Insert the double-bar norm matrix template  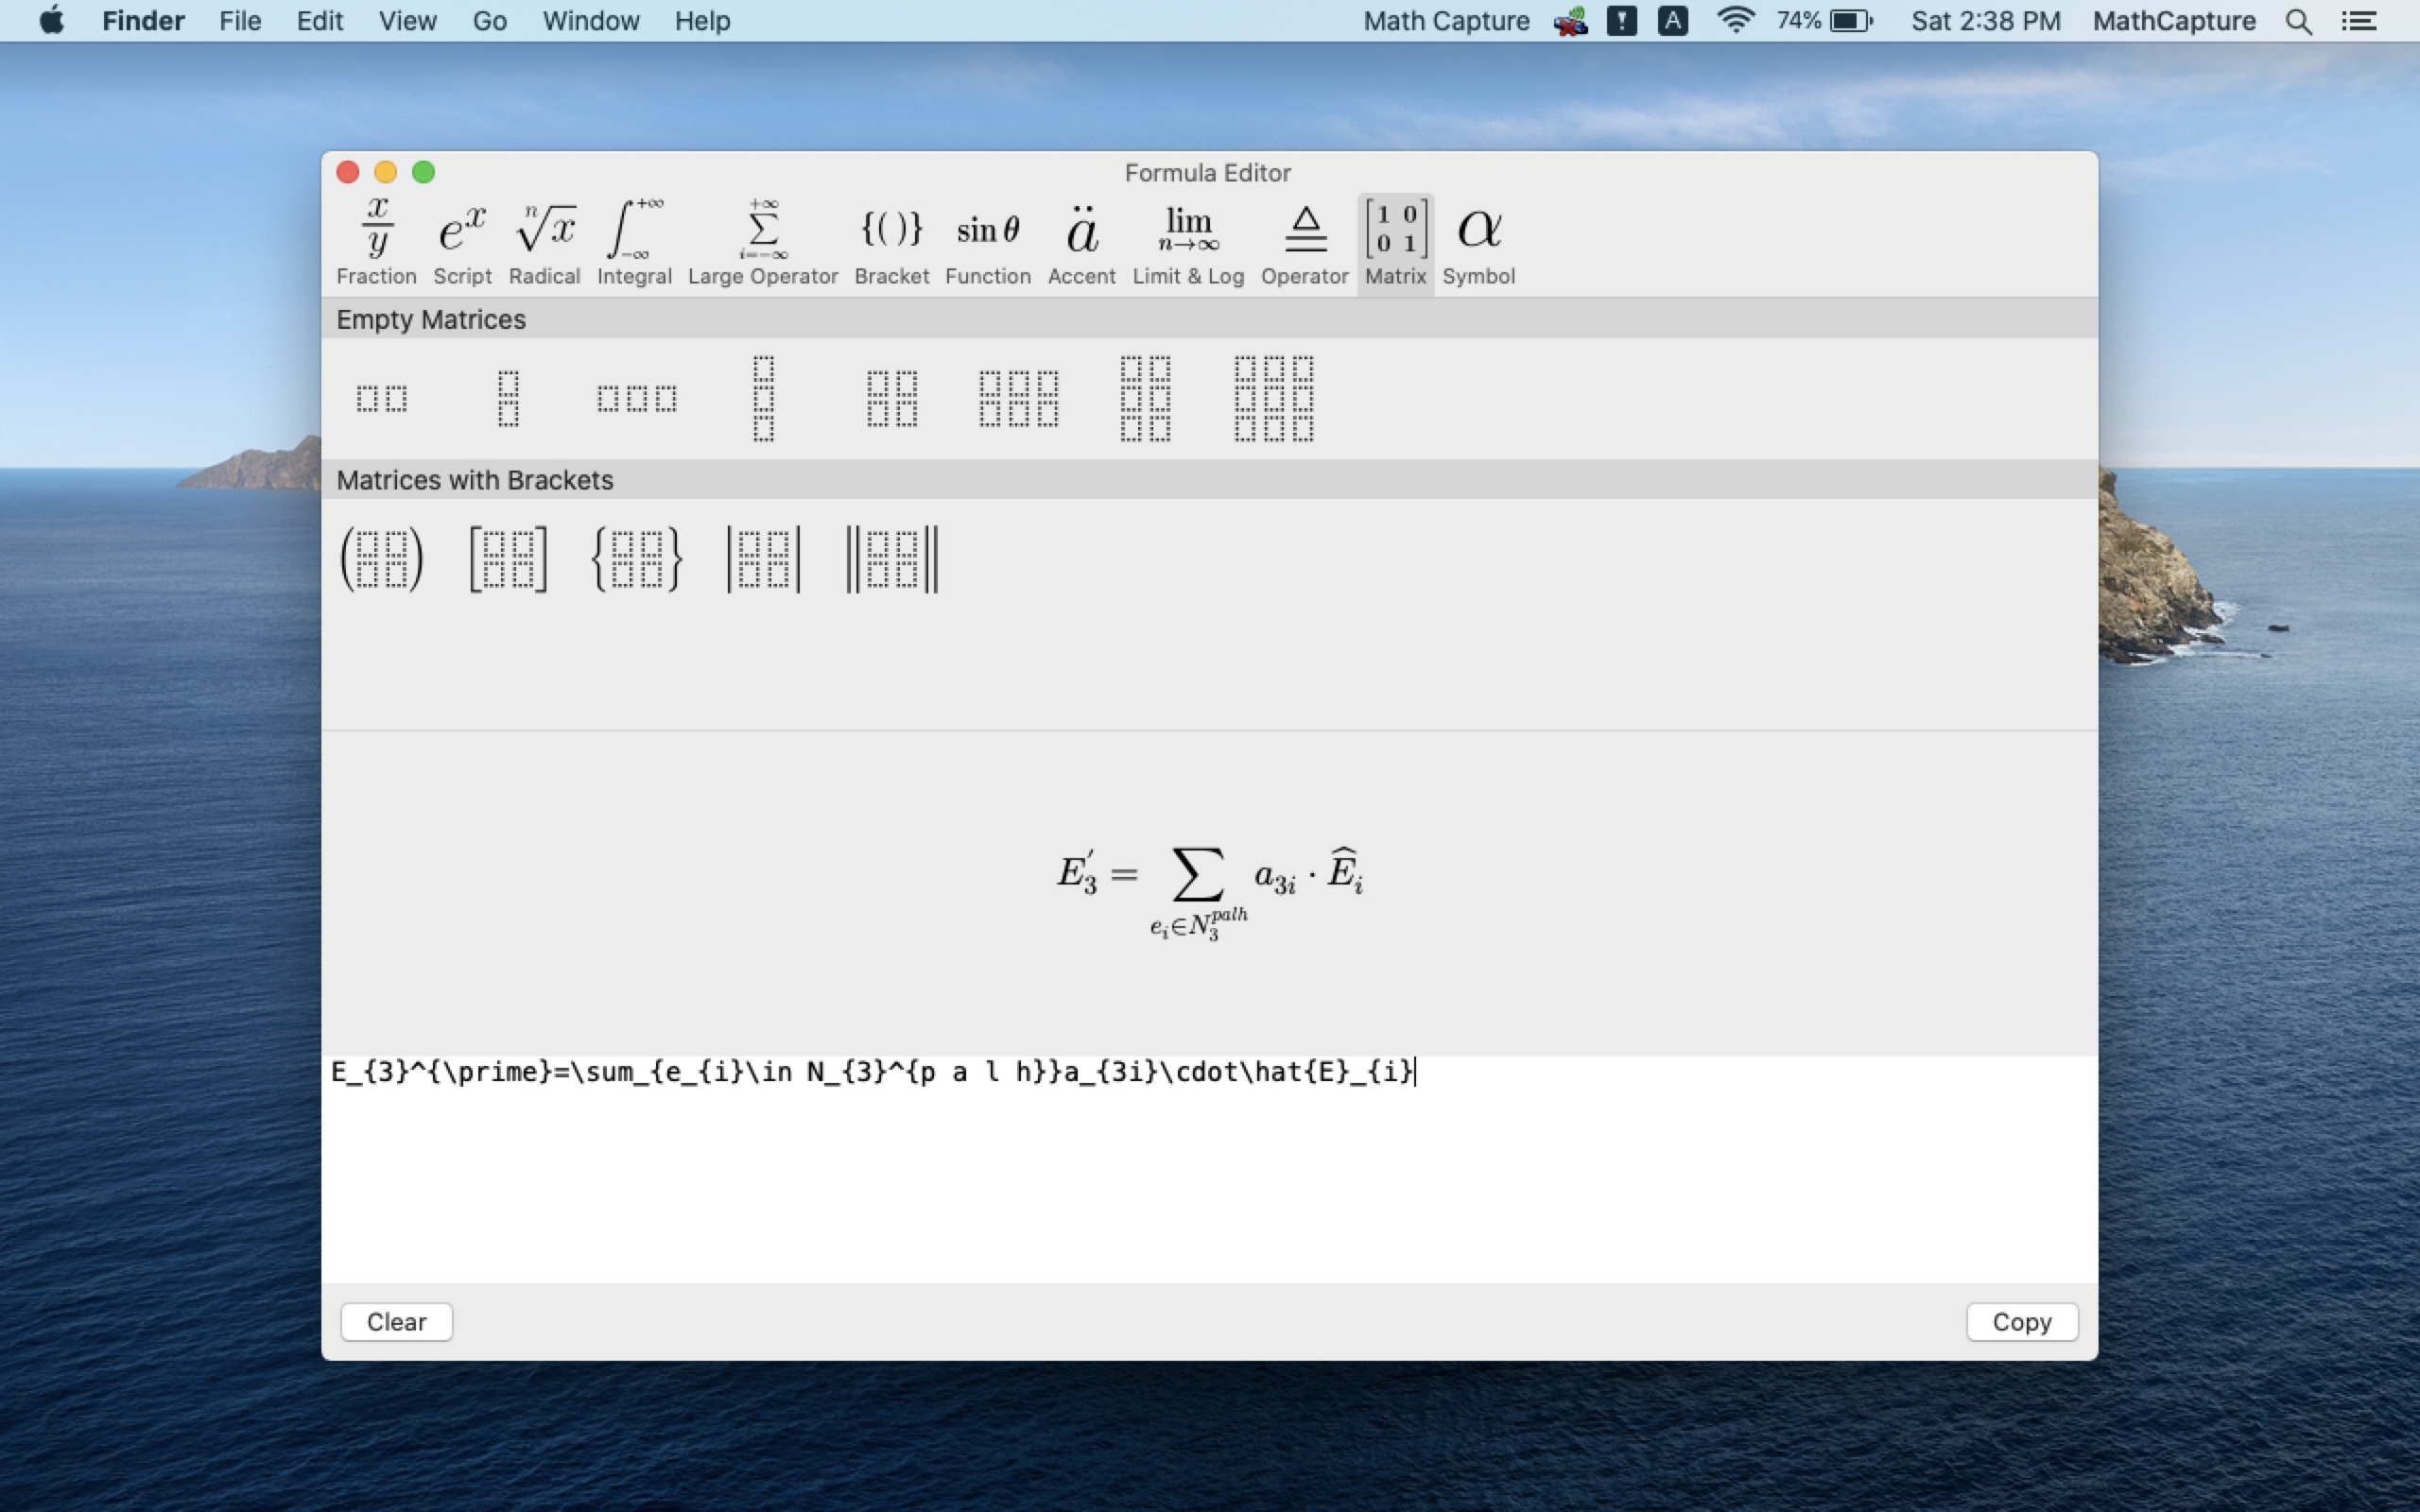point(892,559)
